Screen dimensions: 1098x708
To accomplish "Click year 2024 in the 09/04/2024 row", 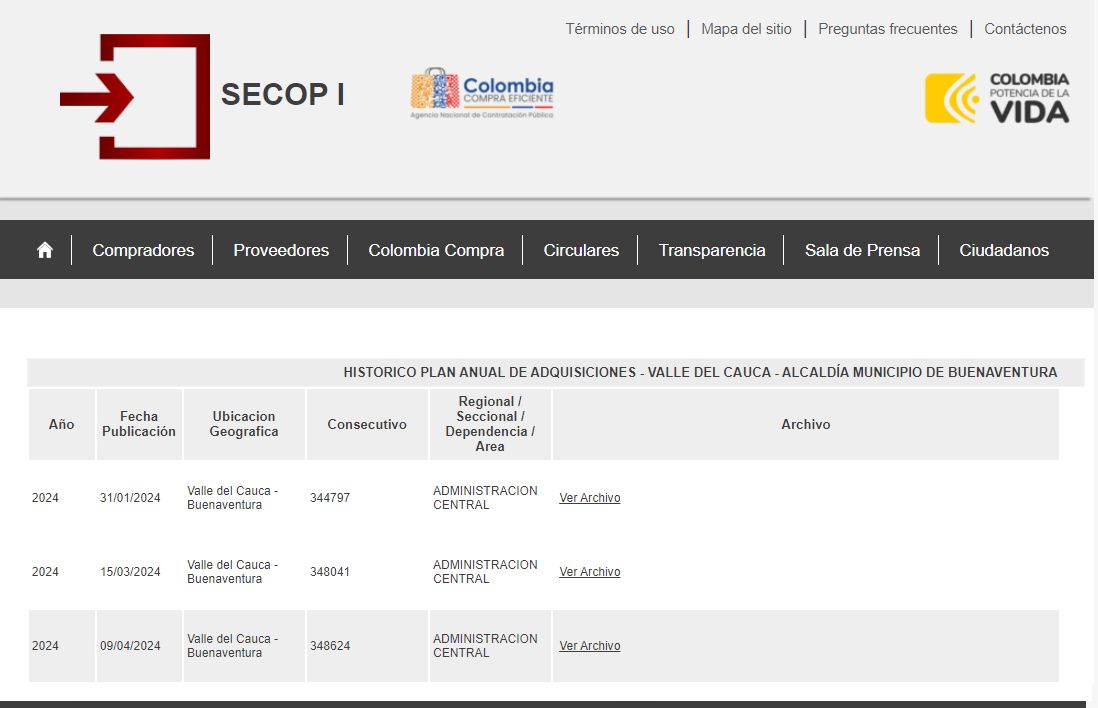I will (45, 646).
